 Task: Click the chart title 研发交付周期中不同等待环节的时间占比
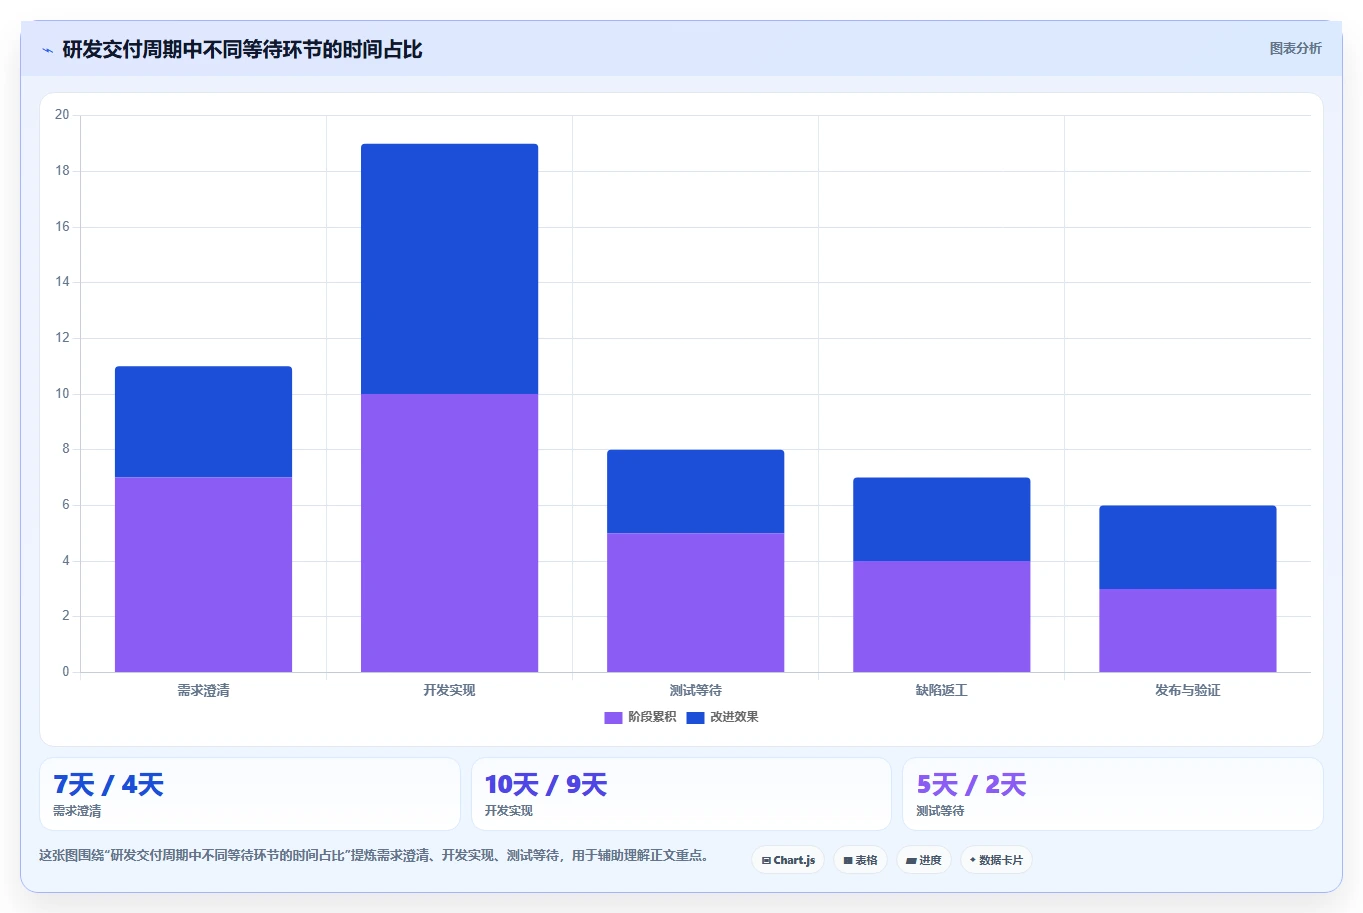[242, 50]
